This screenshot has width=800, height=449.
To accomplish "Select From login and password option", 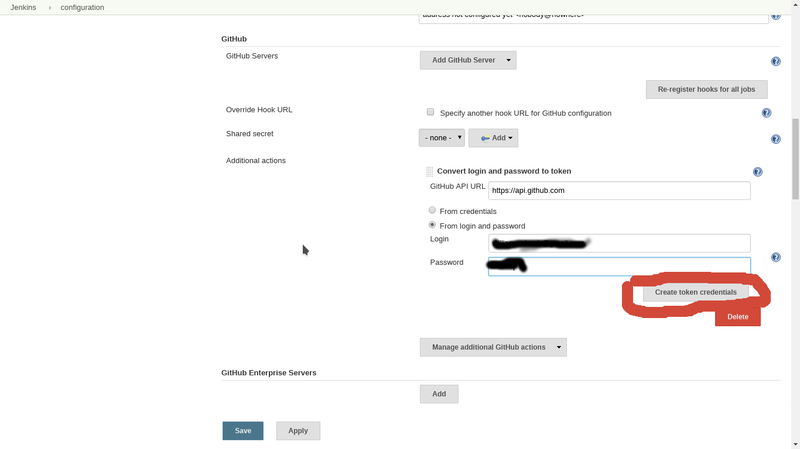I will pos(432,224).
